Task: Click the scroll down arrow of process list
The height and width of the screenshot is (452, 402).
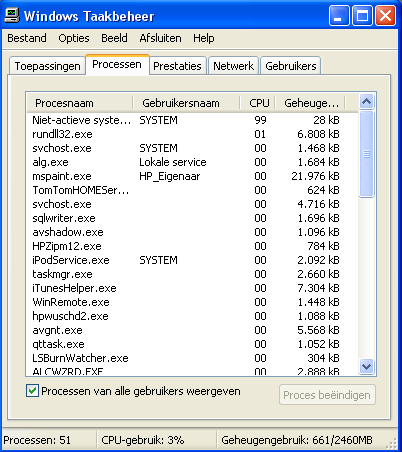Action: coord(367,367)
